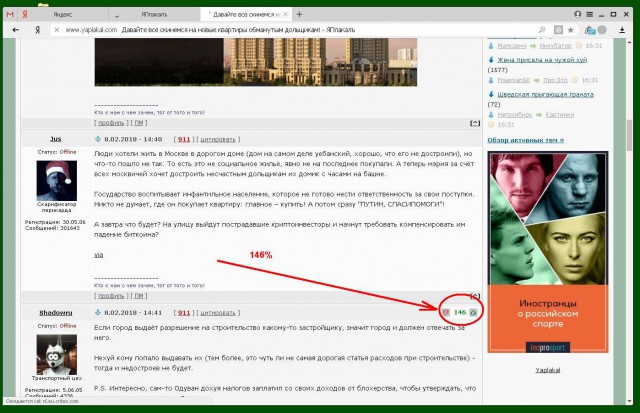Open user Shadowru's profile name link
640x413 pixels.
pos(56,312)
